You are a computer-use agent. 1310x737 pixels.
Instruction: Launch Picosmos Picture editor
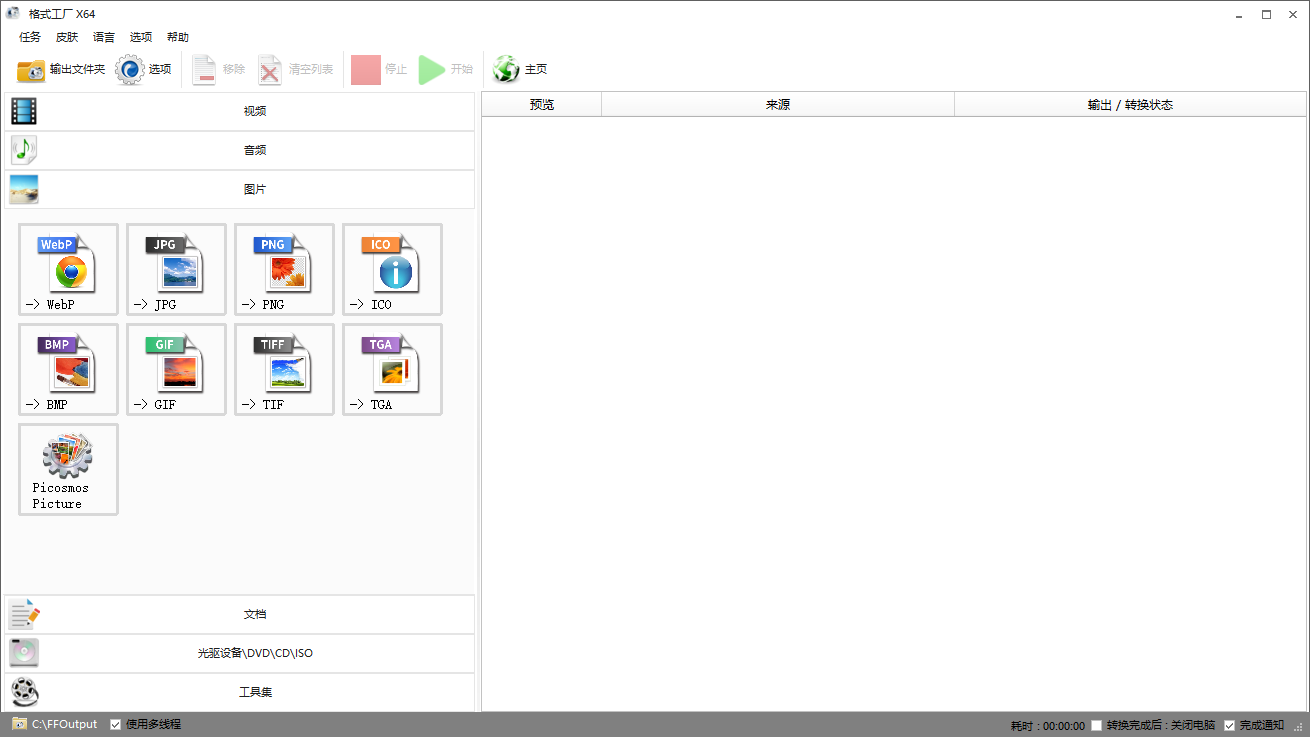coord(67,469)
